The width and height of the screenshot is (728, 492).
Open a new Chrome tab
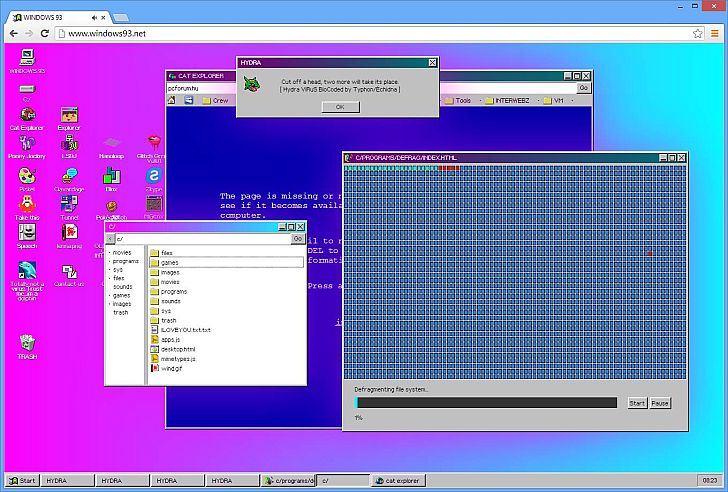pyautogui.click(x=121, y=18)
